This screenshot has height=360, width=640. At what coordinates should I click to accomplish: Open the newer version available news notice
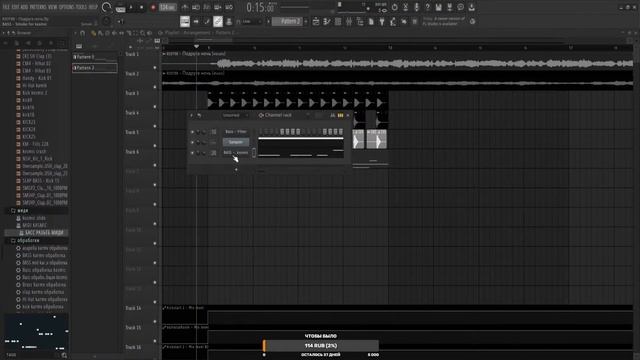point(444,21)
